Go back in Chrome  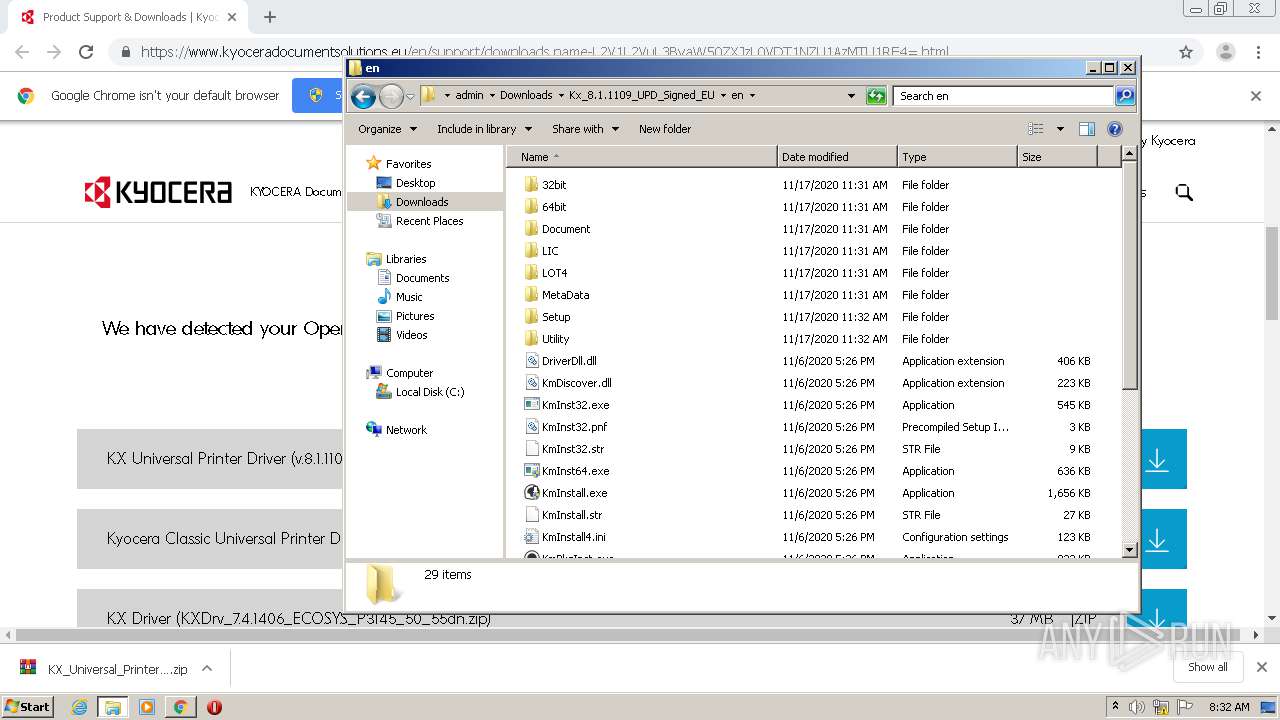[x=22, y=52]
